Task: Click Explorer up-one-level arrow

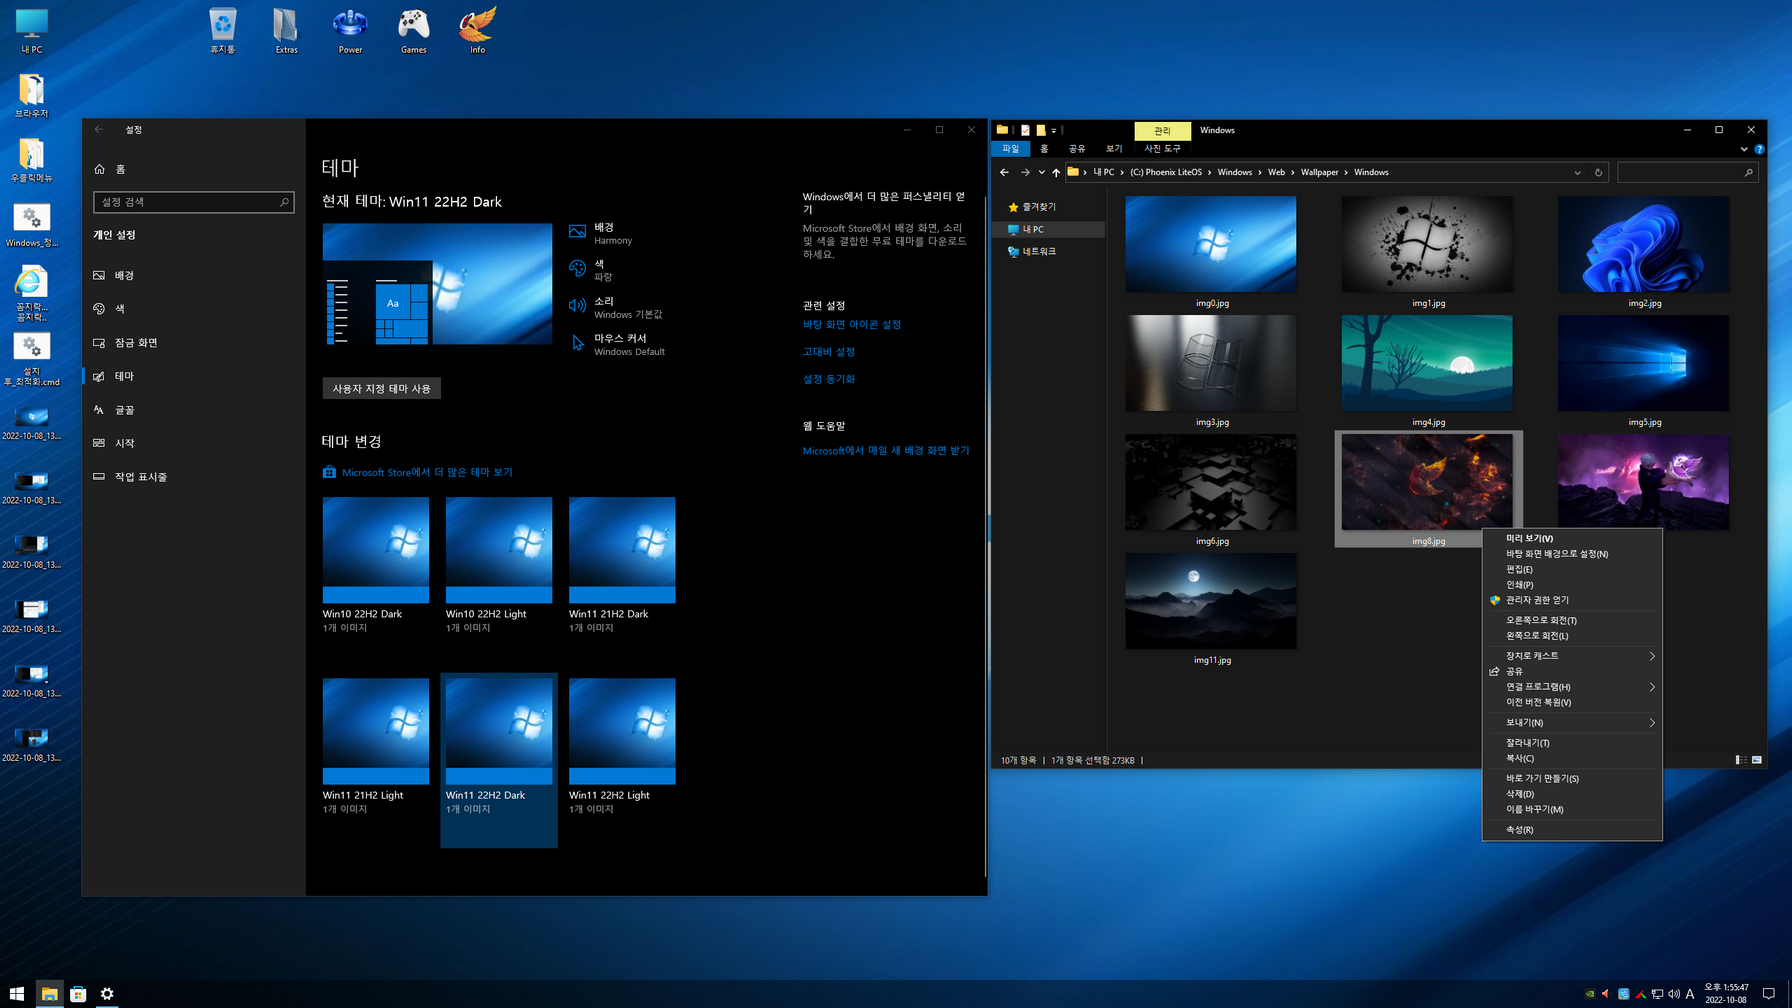Action: click(x=1056, y=172)
